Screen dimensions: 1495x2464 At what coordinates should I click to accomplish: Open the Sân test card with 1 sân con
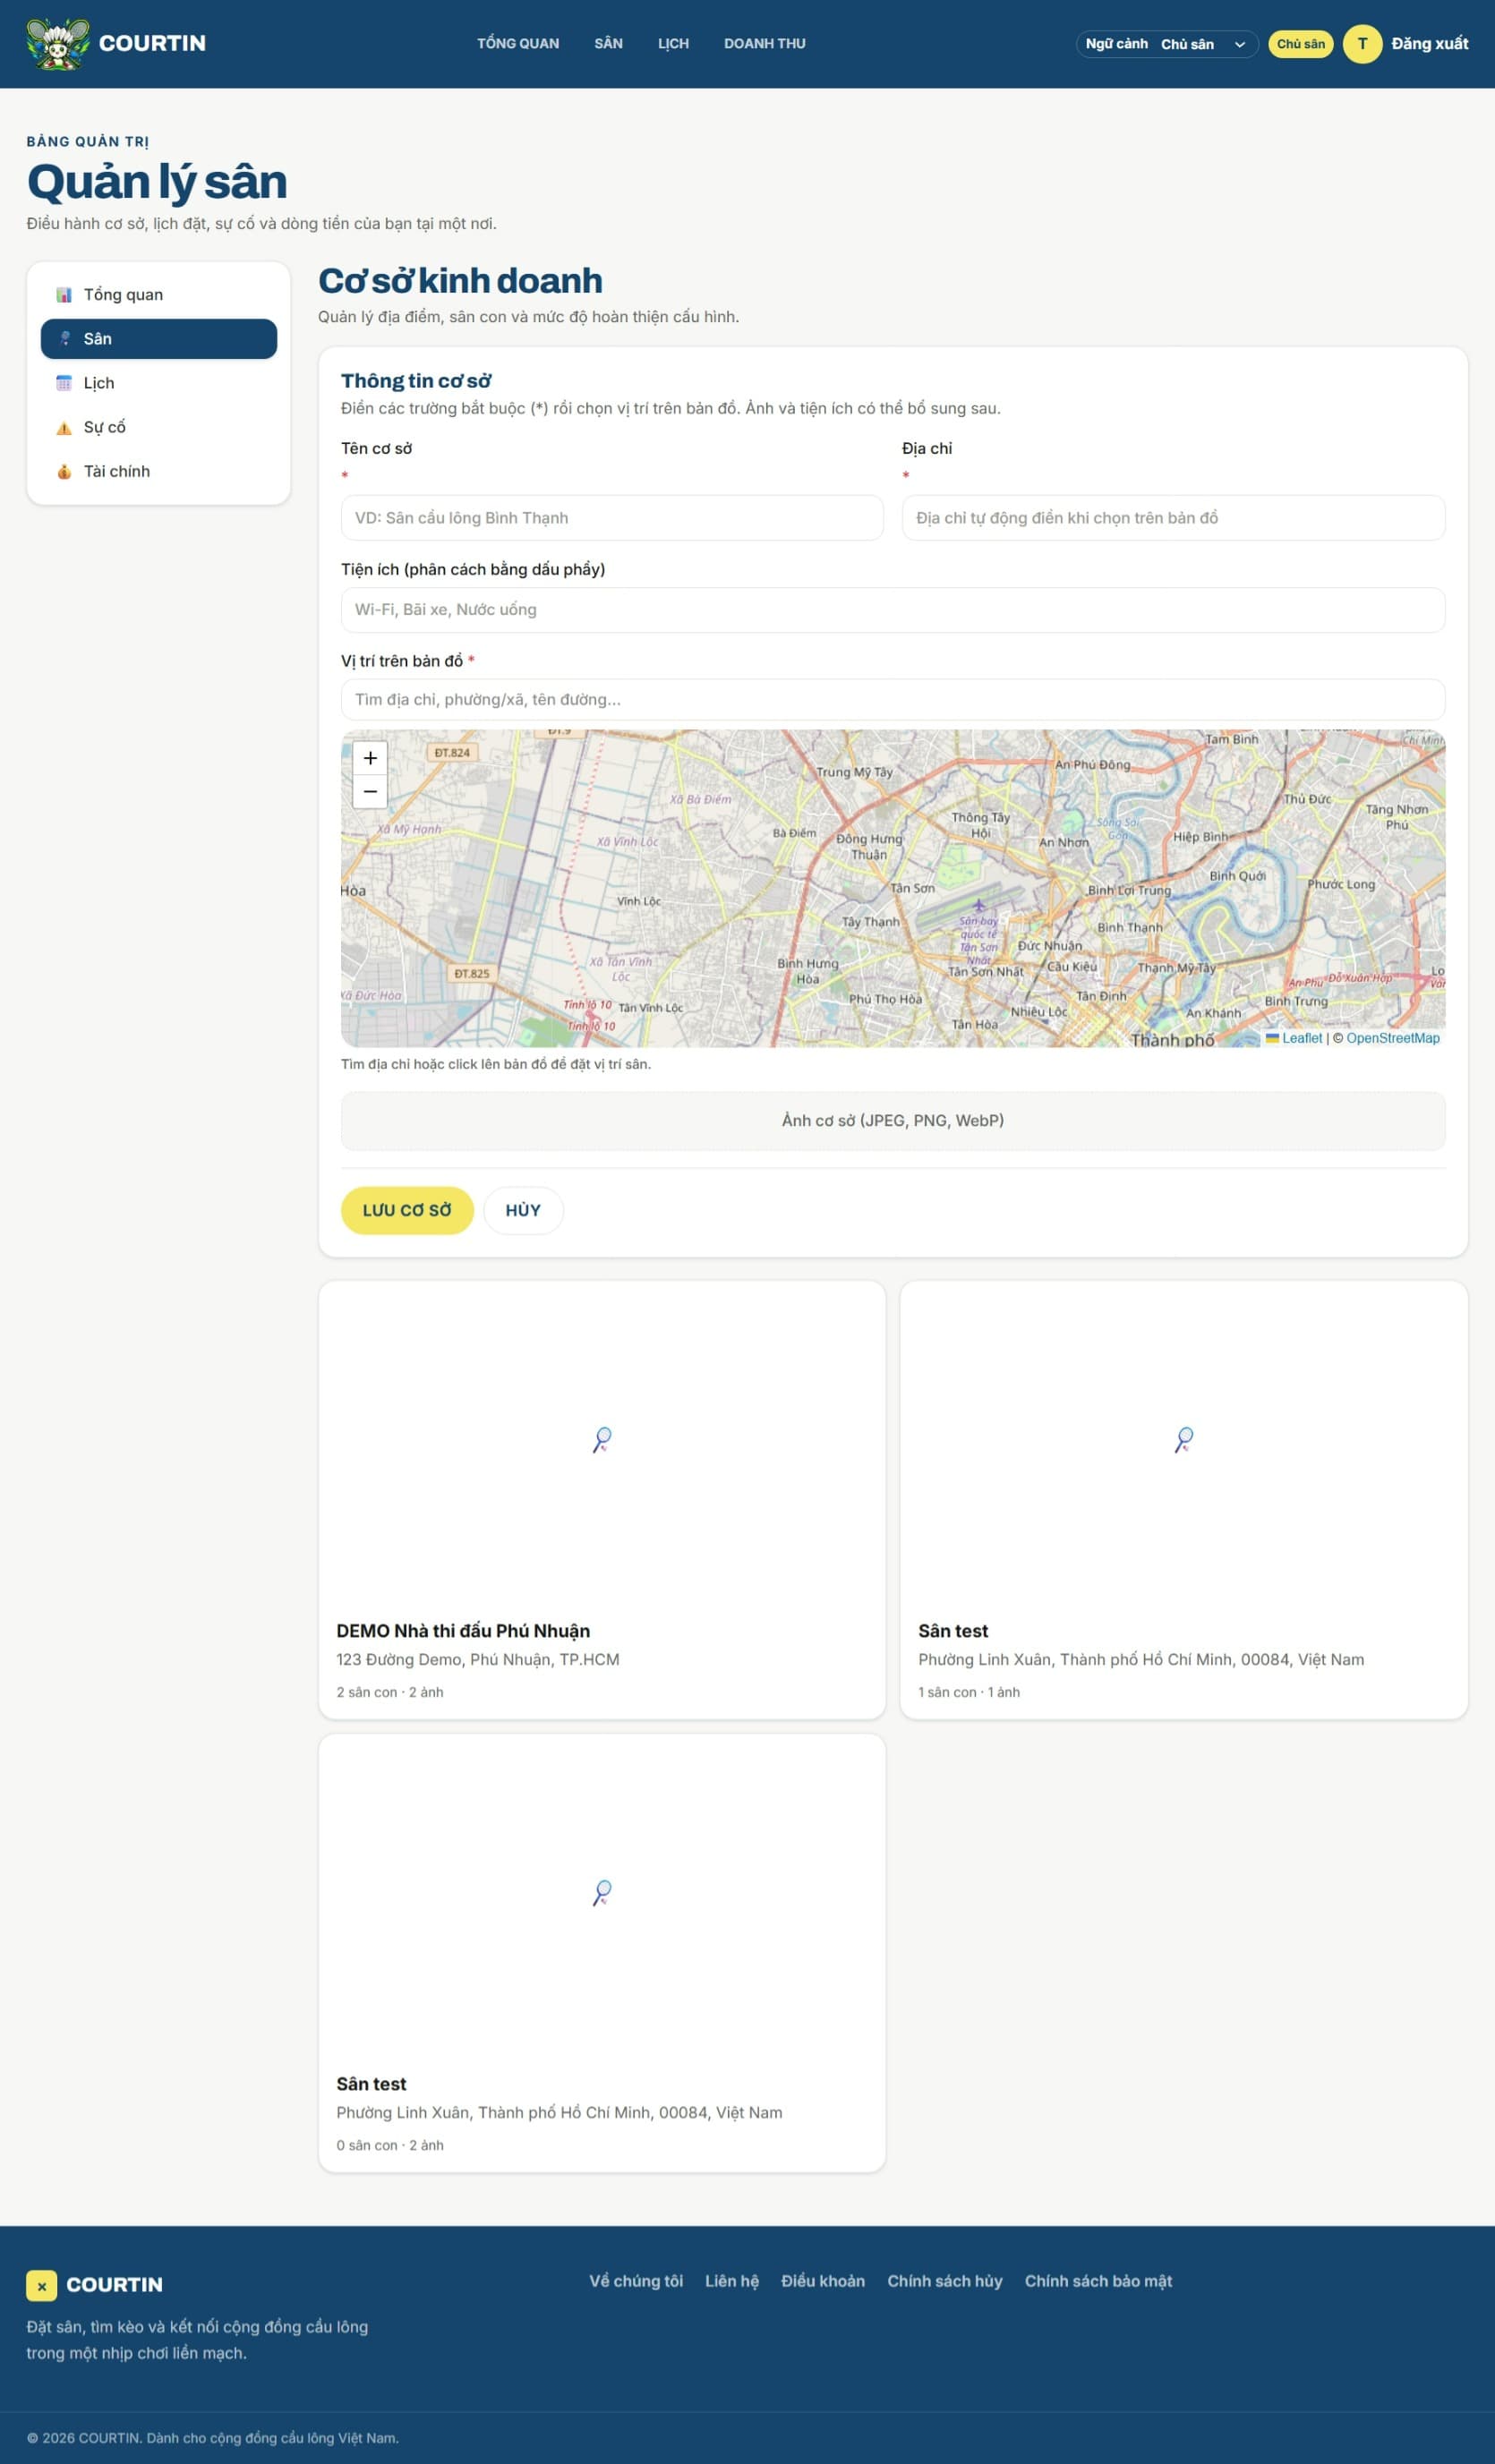(1184, 1500)
